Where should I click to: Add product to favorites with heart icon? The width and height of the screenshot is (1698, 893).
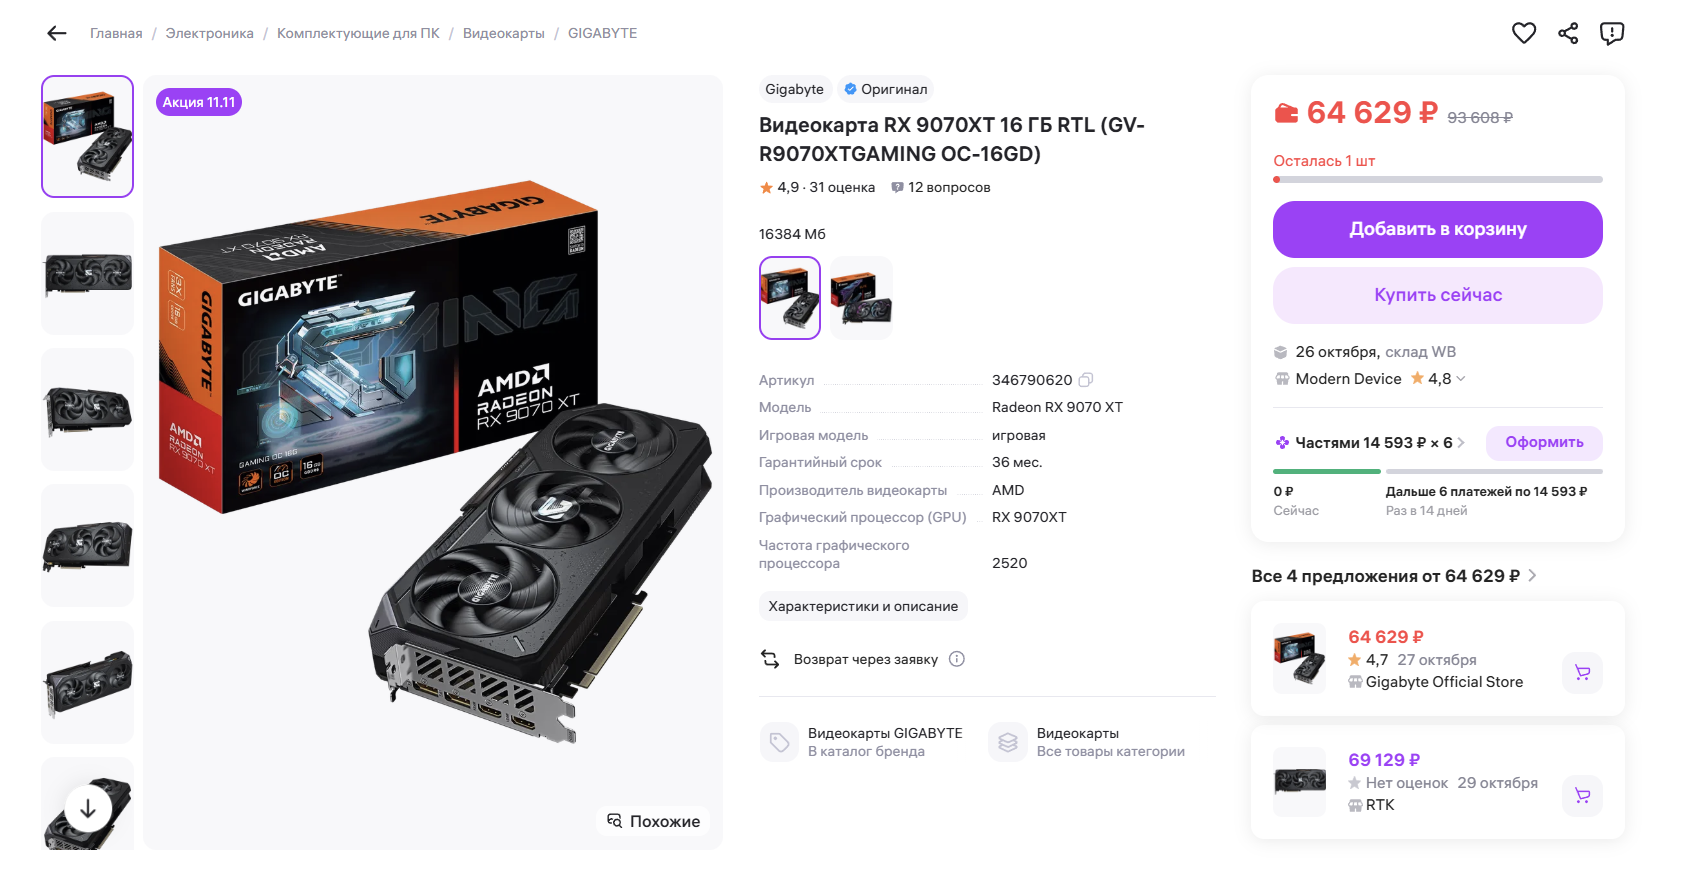(1523, 33)
